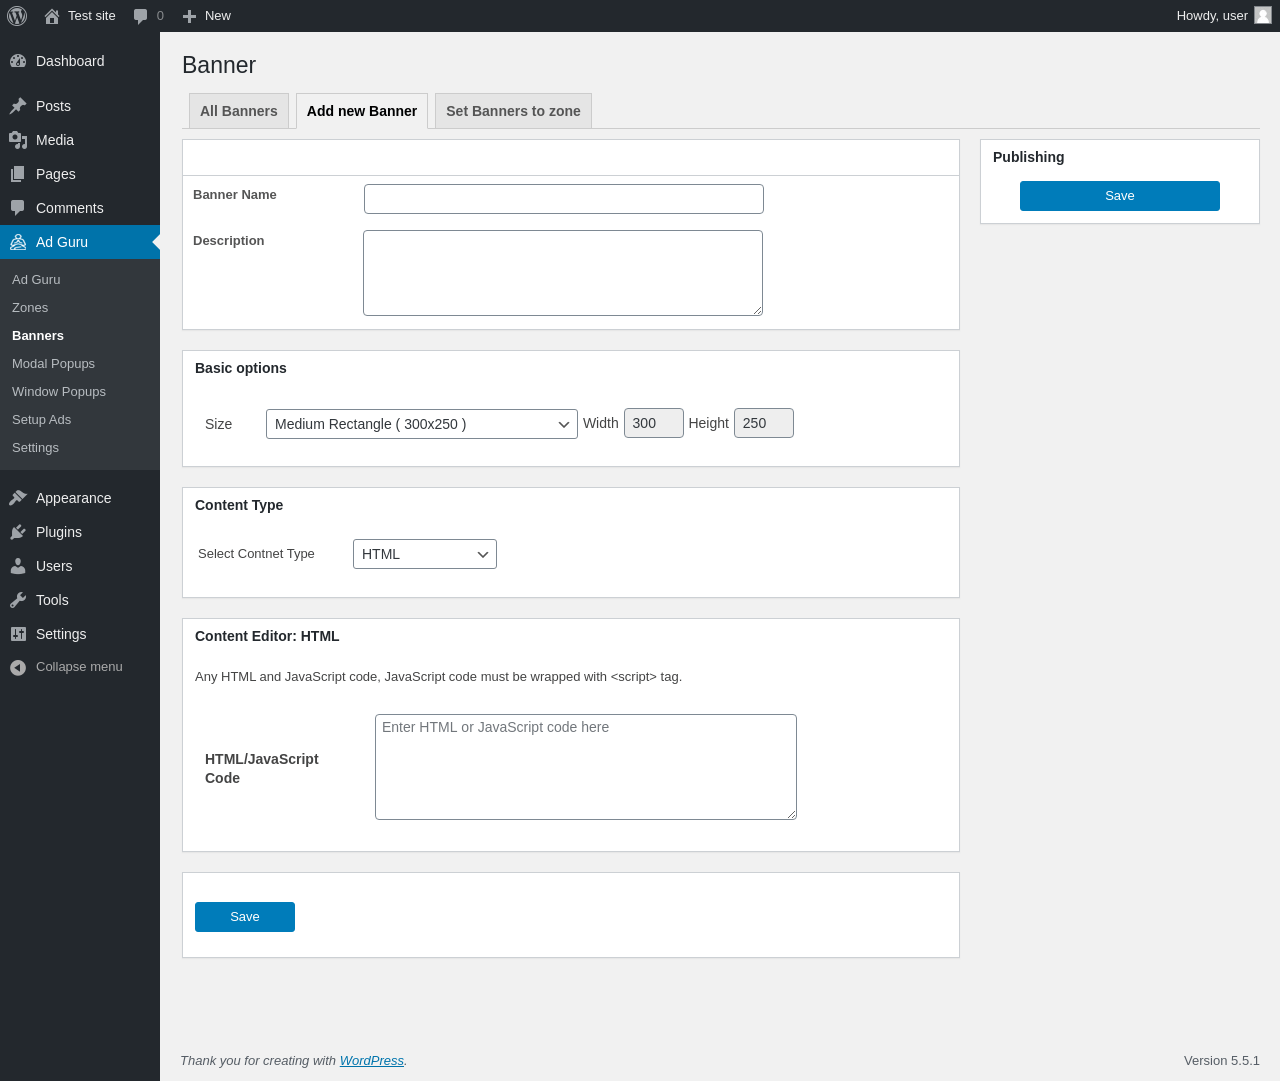Click the Plugins plug icon
This screenshot has height=1081, width=1280.
click(x=18, y=532)
